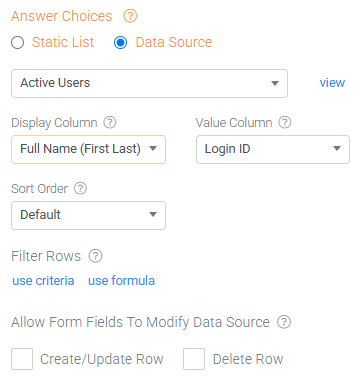The width and height of the screenshot is (364, 382).
Task: Click the use formula link
Action: pyautogui.click(x=121, y=281)
